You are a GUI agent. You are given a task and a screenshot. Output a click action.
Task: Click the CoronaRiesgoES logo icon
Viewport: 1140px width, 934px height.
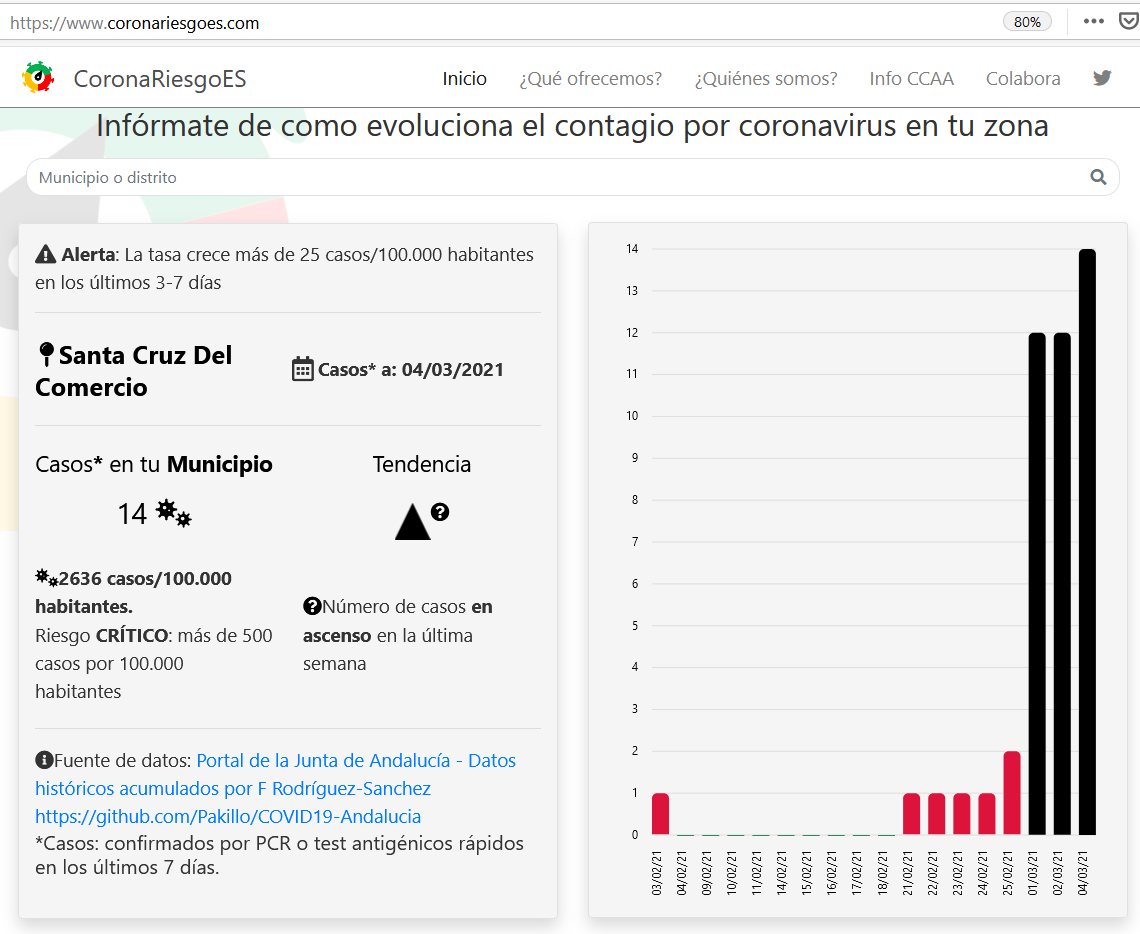38,78
